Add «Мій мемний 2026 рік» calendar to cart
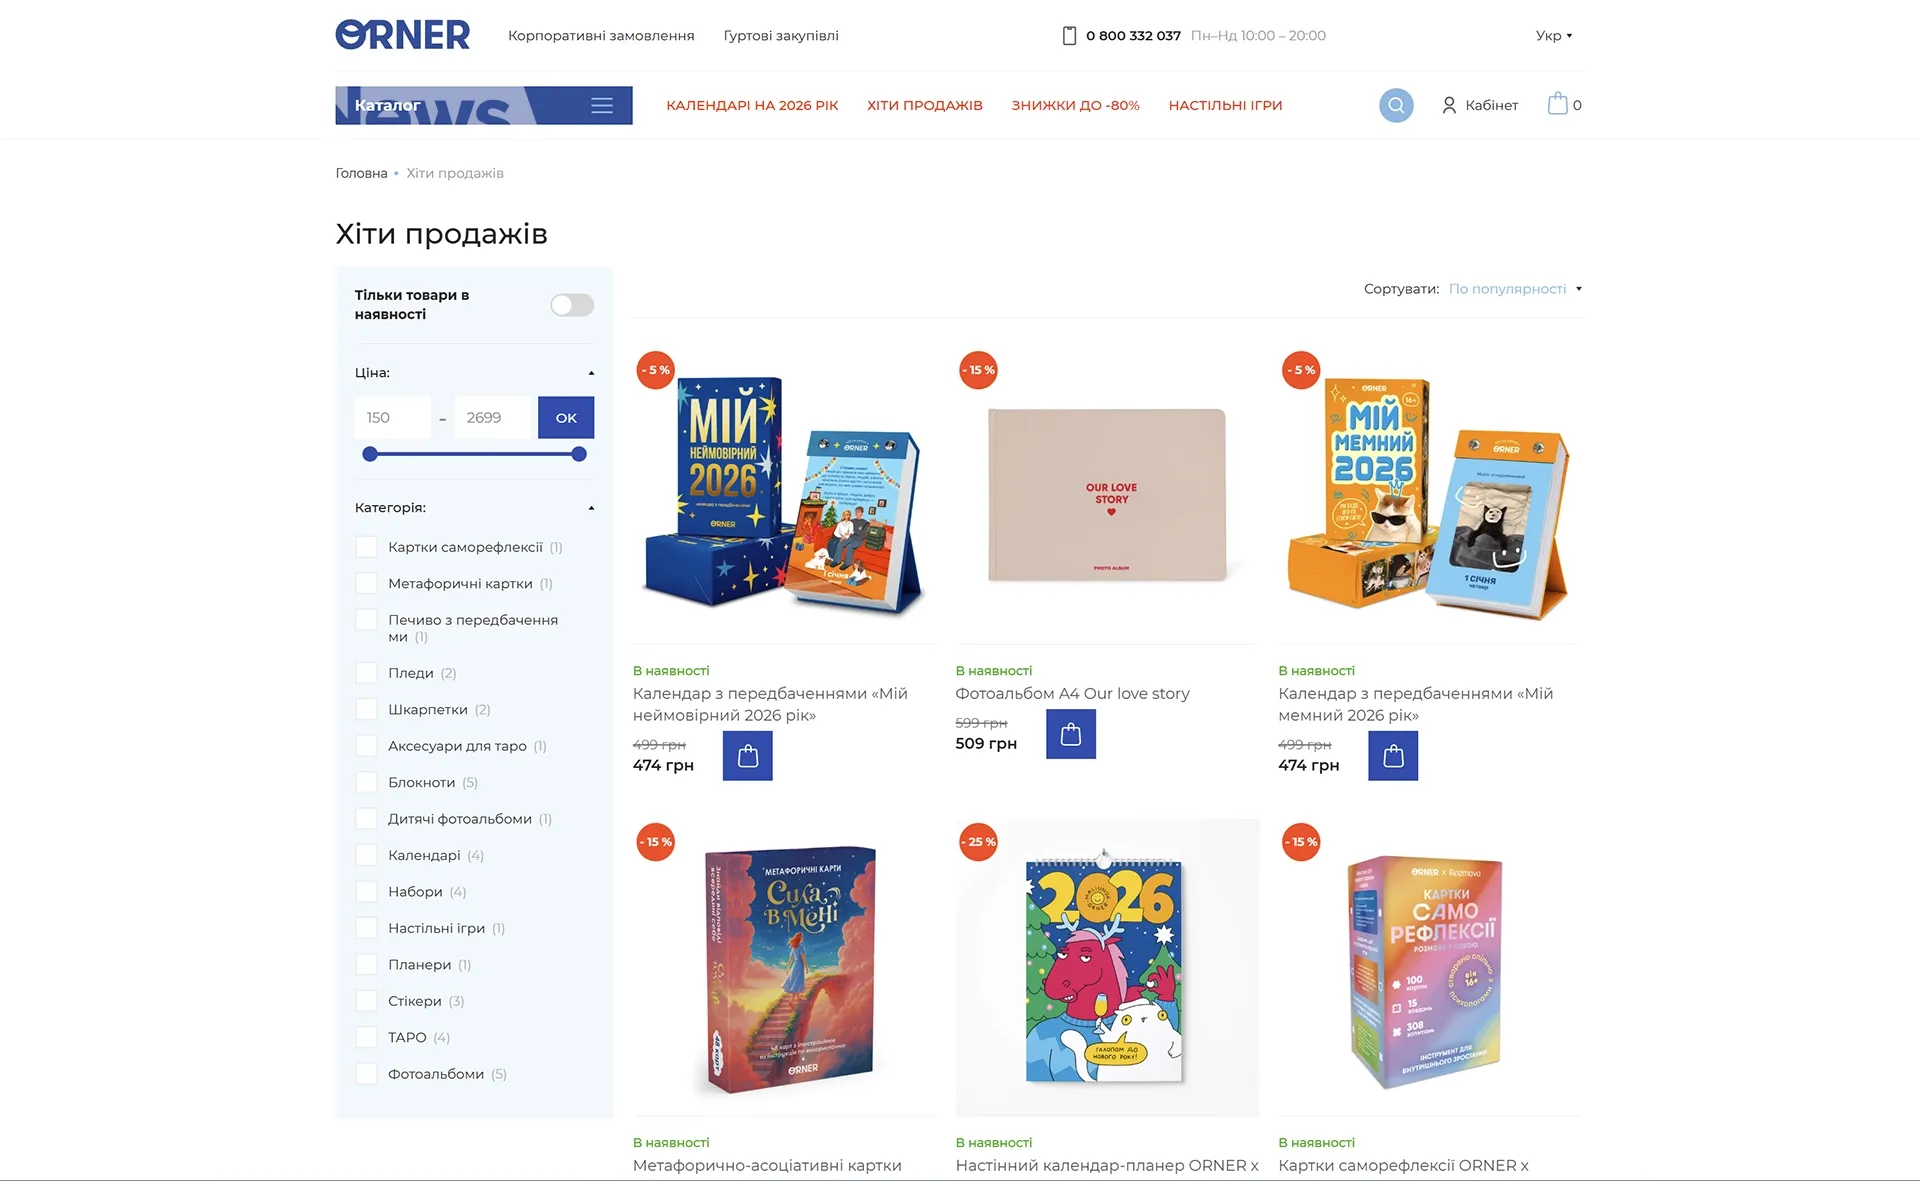The width and height of the screenshot is (1920, 1181). pos(1393,756)
